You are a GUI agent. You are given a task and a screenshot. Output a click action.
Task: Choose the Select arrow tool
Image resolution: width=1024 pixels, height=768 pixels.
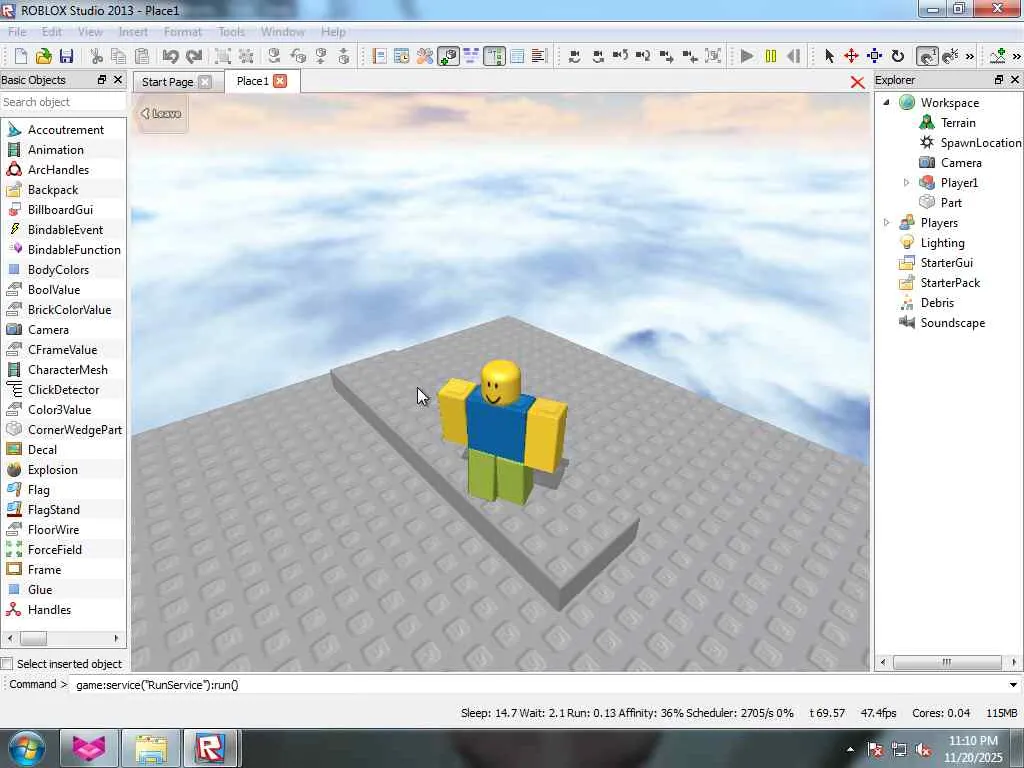(x=829, y=56)
